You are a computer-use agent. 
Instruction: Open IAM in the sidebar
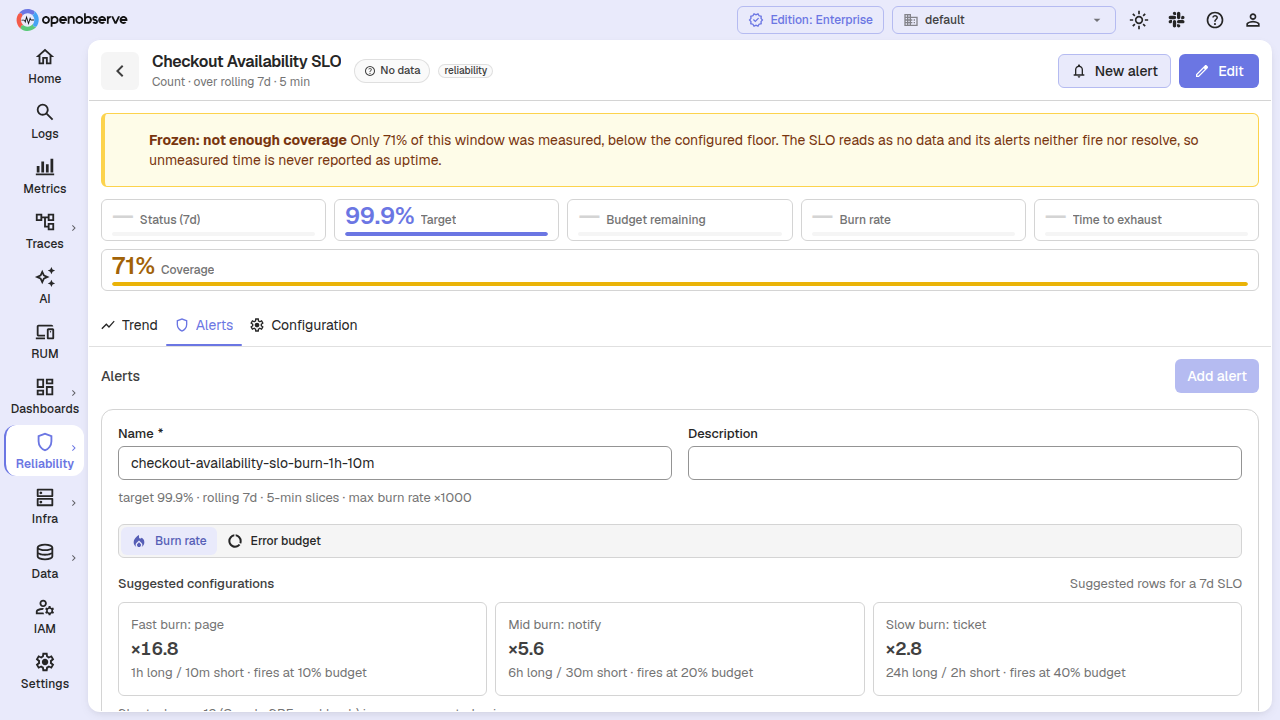click(44, 616)
